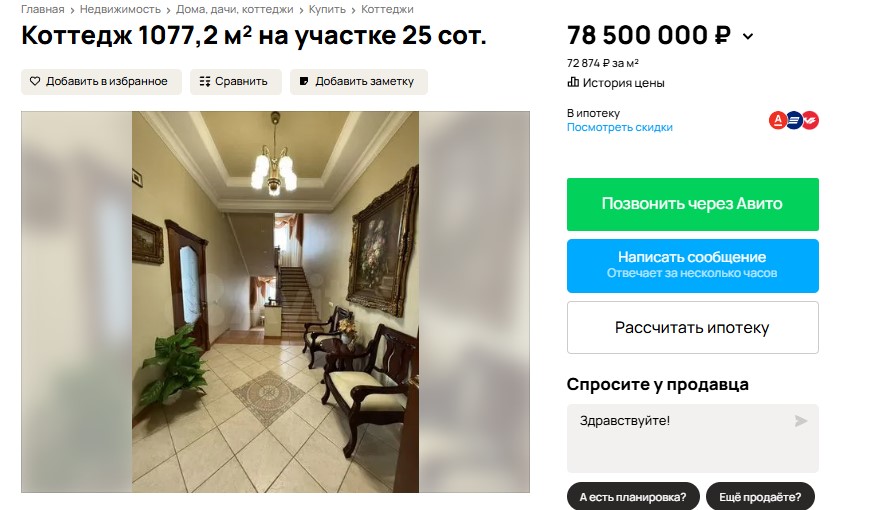Expand the price dropdown chevron
869x510 pixels.
point(748,37)
